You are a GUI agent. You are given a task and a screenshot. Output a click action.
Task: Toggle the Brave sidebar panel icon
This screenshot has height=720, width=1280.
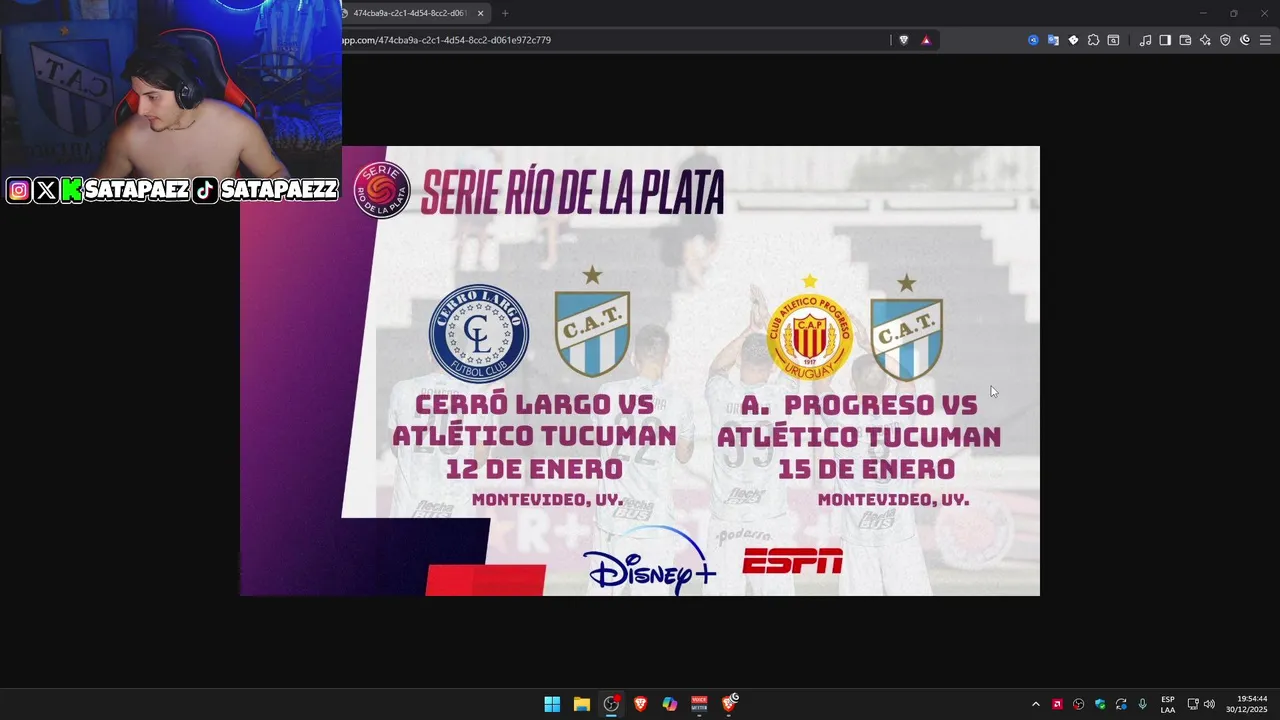pyautogui.click(x=1165, y=40)
